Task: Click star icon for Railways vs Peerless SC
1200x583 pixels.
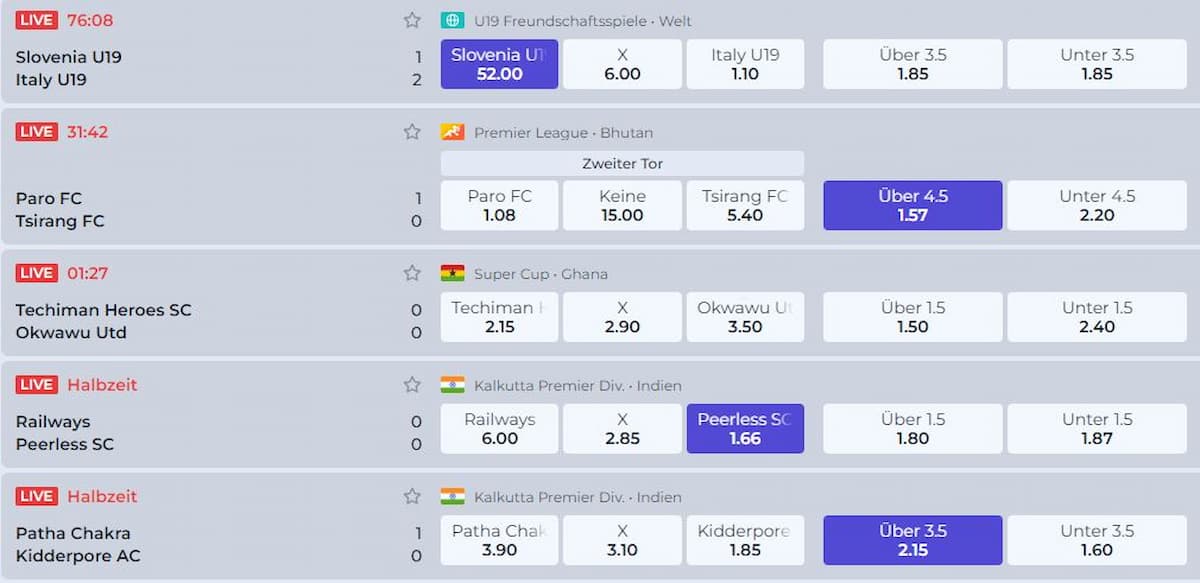Action: coord(412,385)
